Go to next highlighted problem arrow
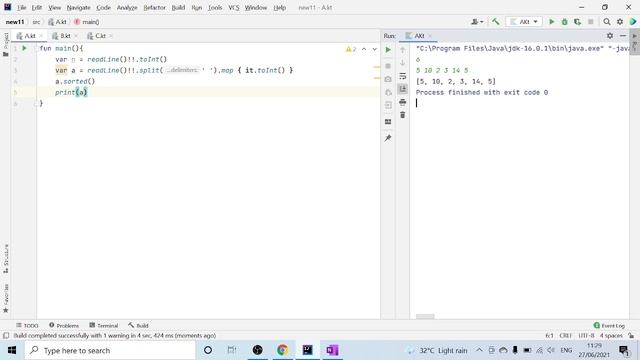This screenshot has height=360, width=640. (x=375, y=49)
